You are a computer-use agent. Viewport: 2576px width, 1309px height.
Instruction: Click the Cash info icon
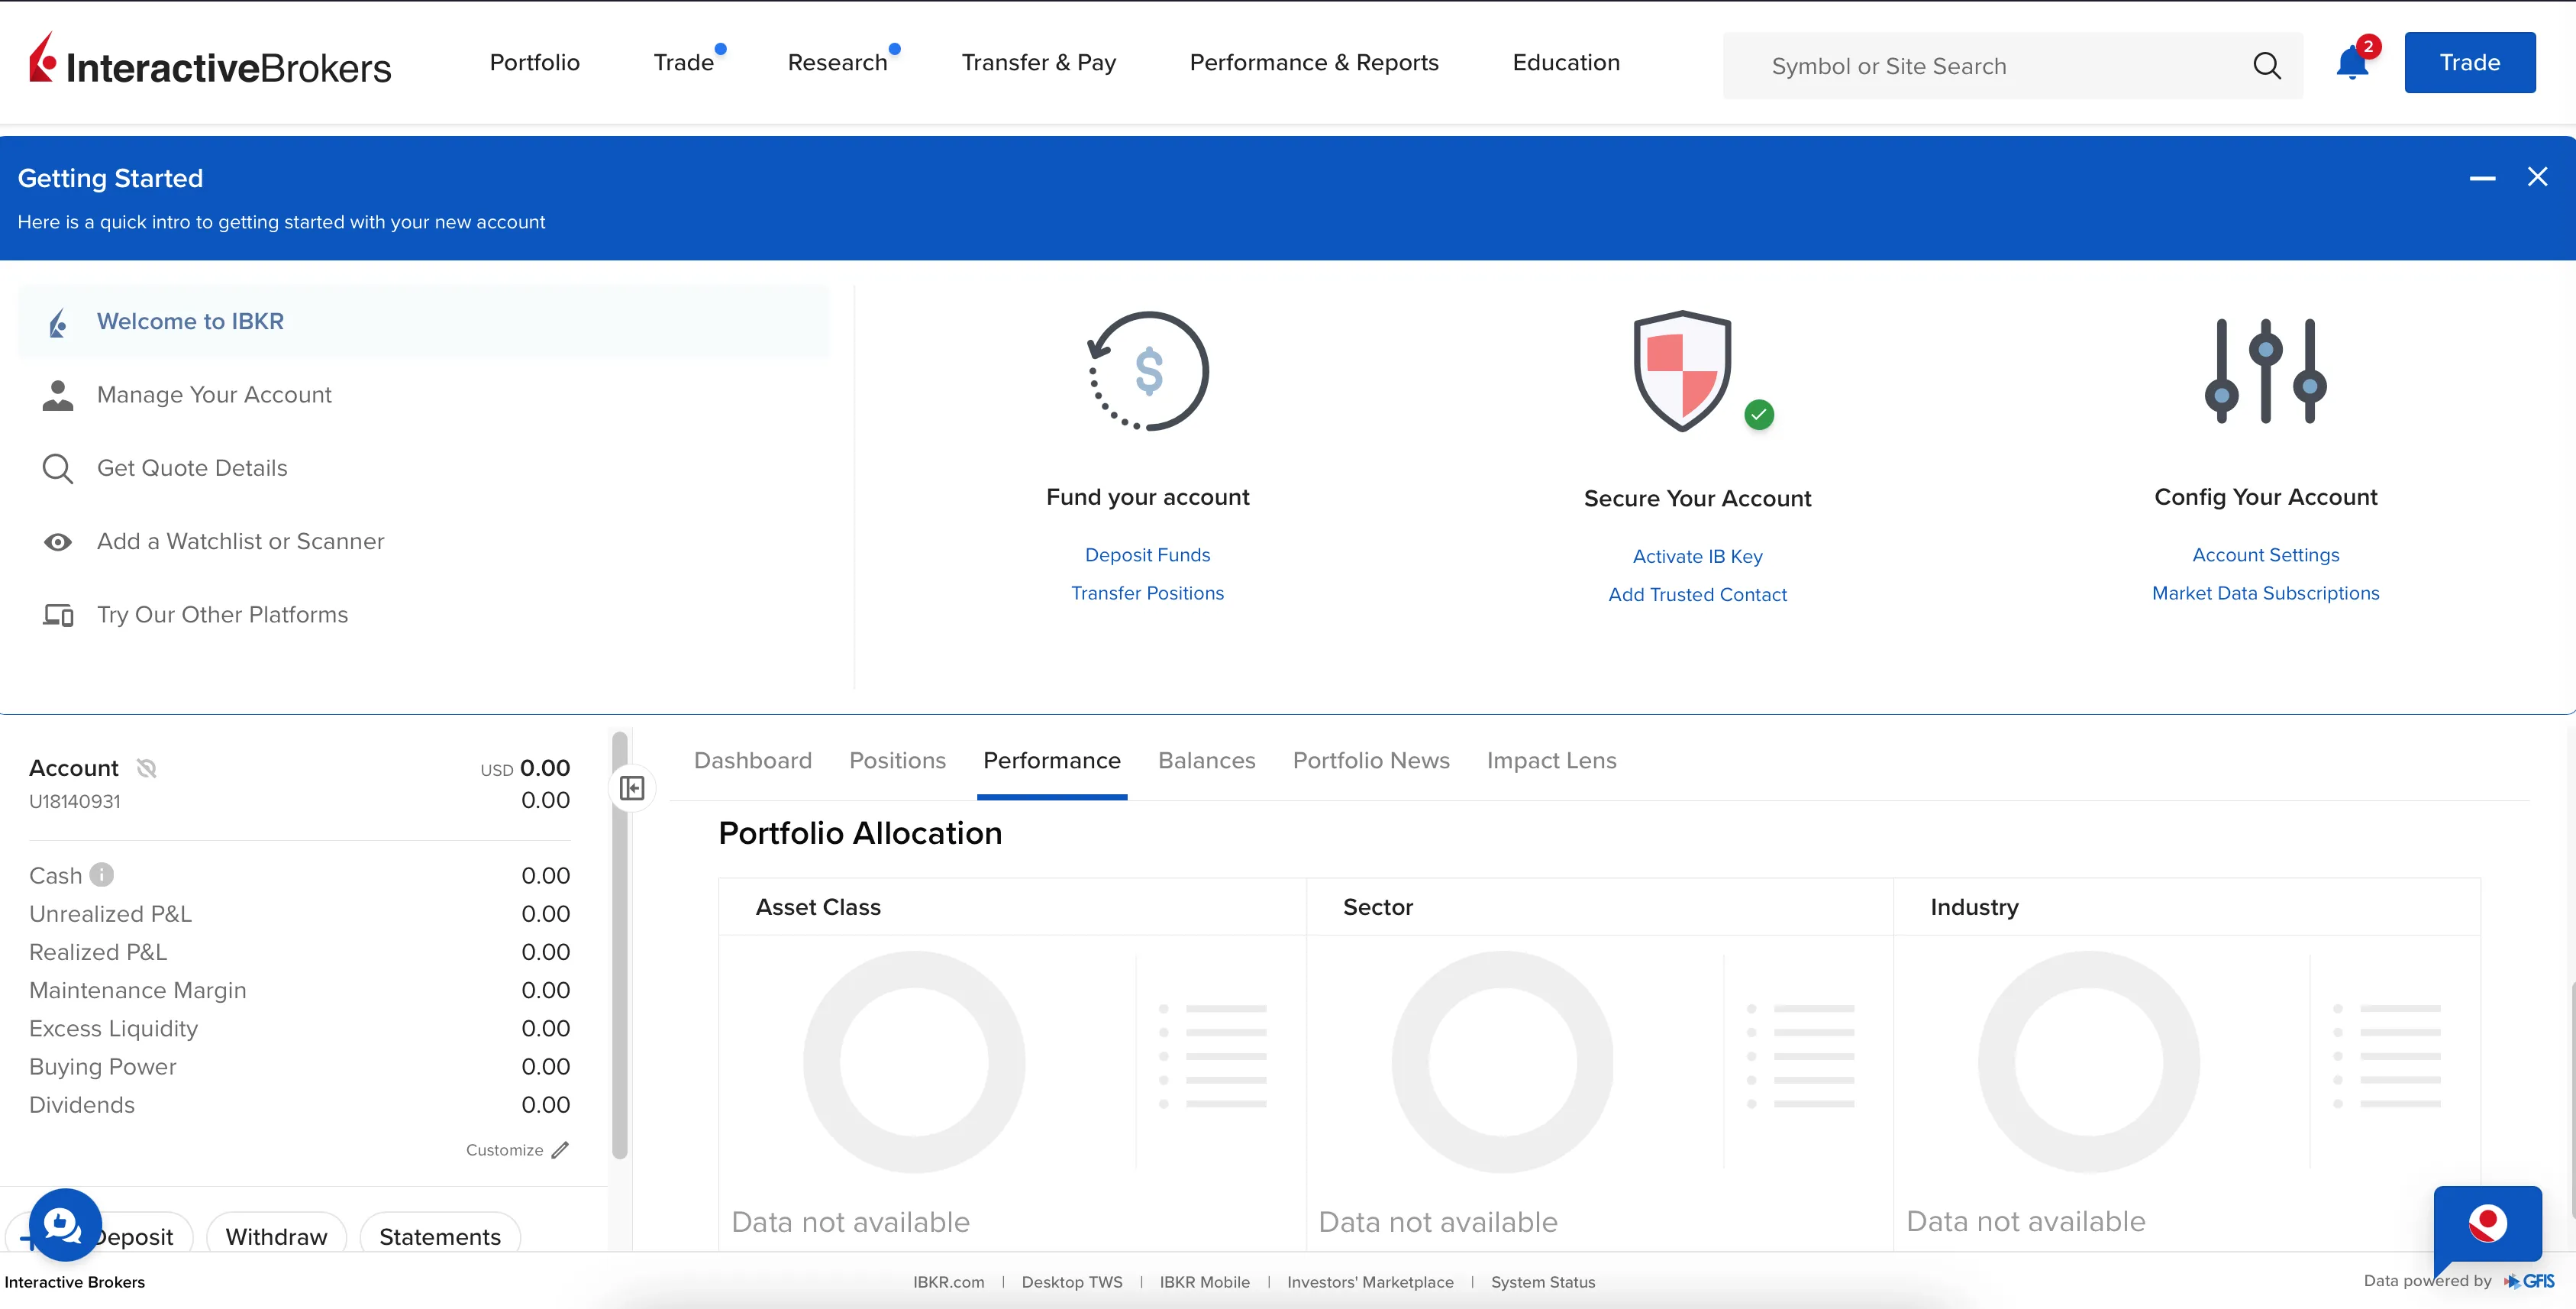coord(102,875)
